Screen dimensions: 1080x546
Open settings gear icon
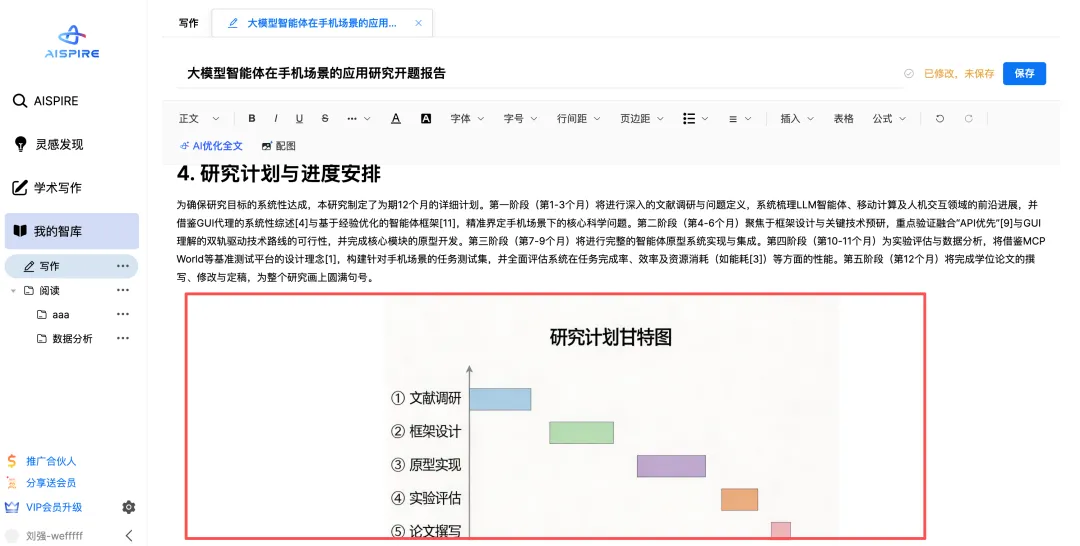[x=129, y=507]
